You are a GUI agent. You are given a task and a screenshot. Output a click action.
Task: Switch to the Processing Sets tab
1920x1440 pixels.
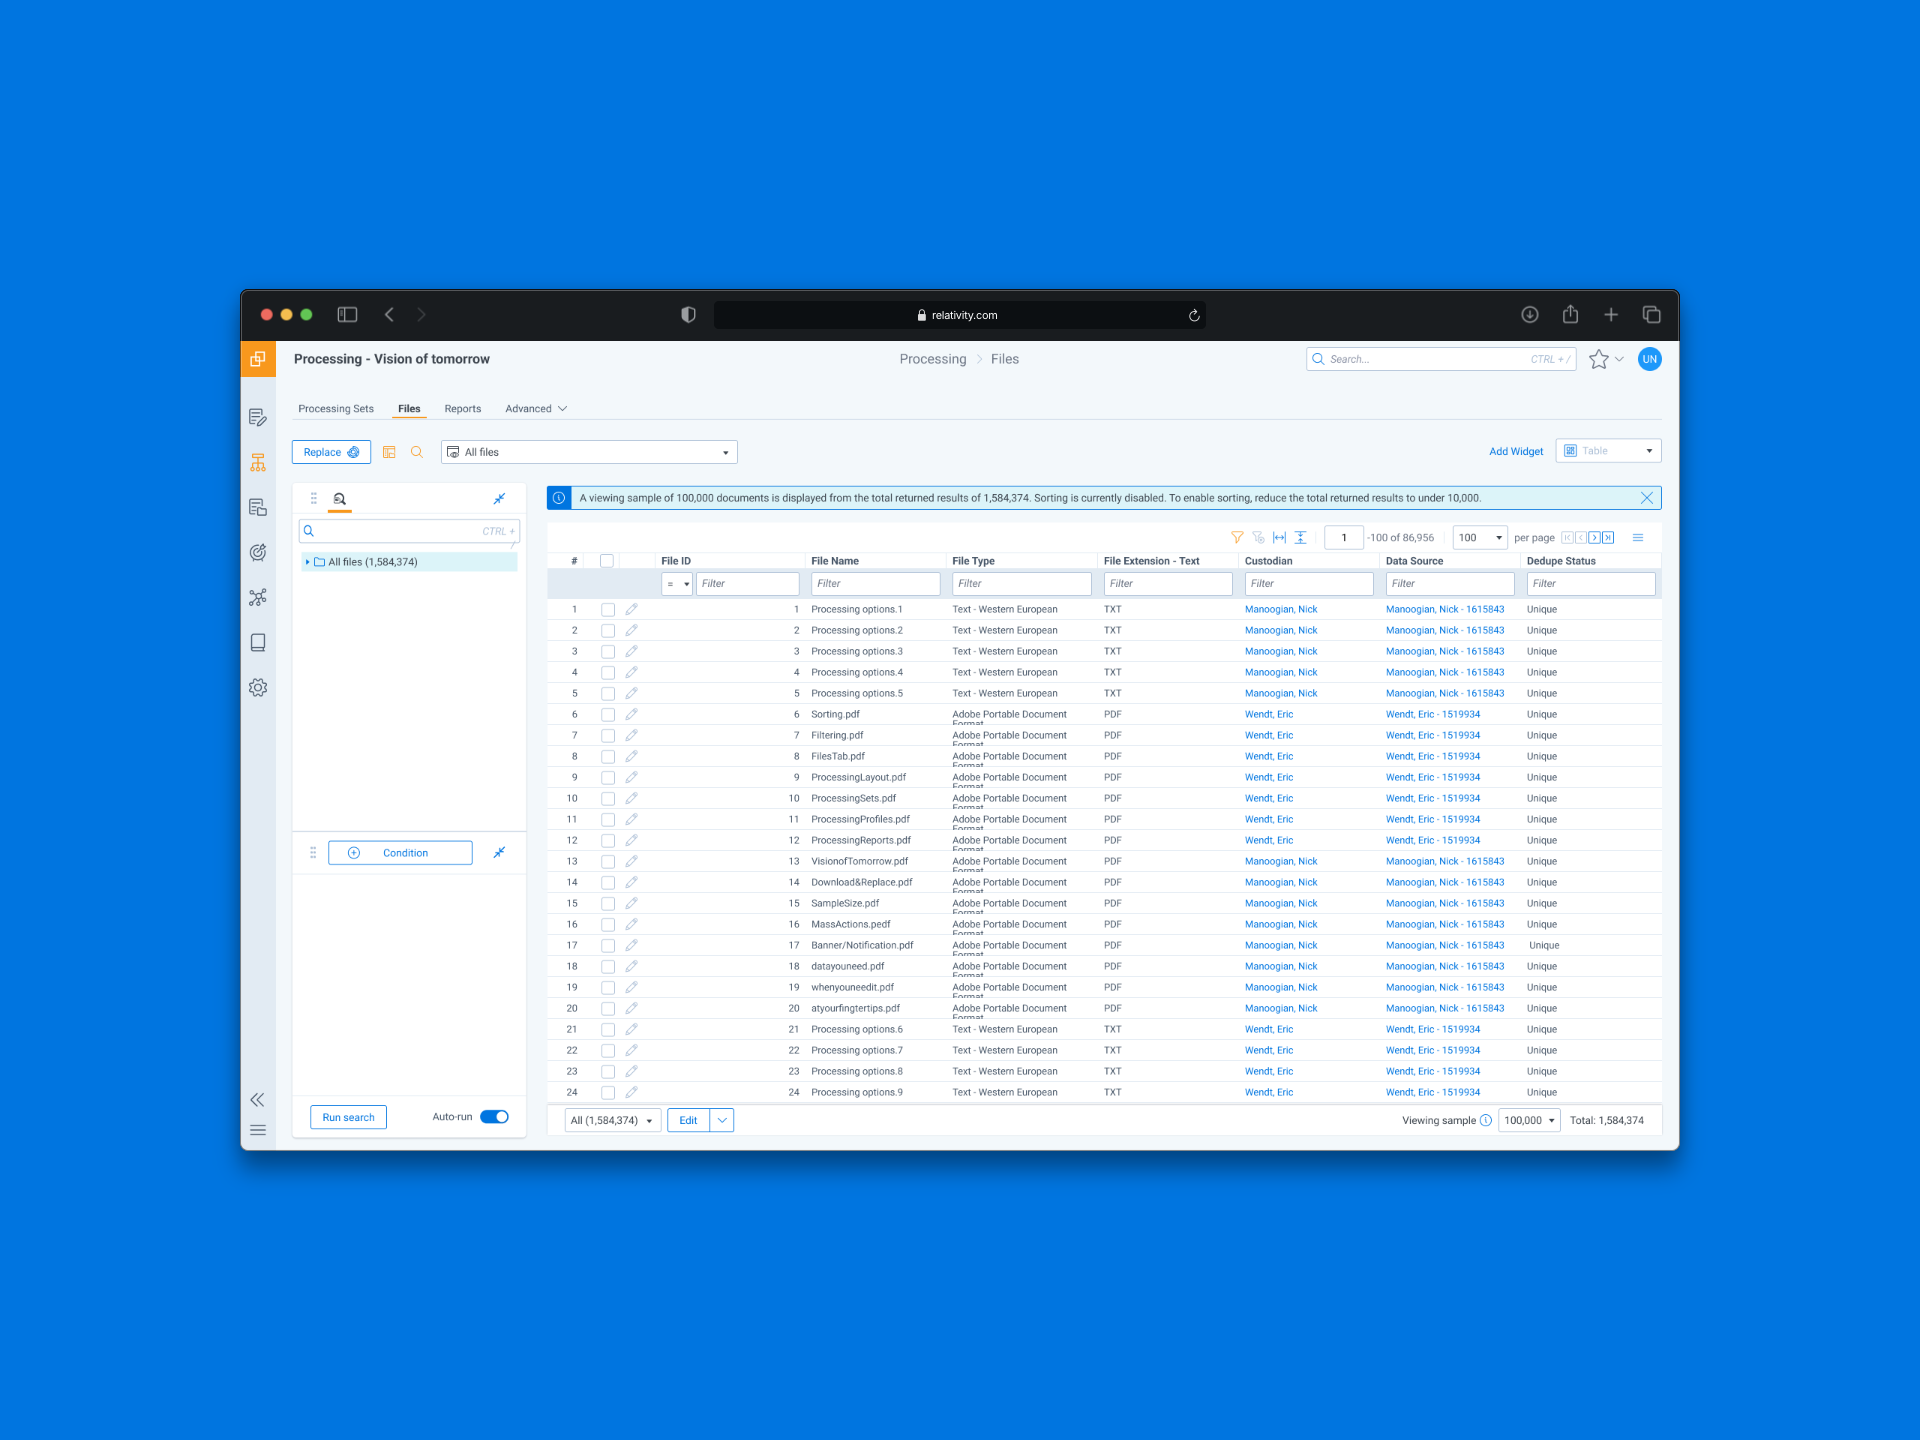pos(335,409)
